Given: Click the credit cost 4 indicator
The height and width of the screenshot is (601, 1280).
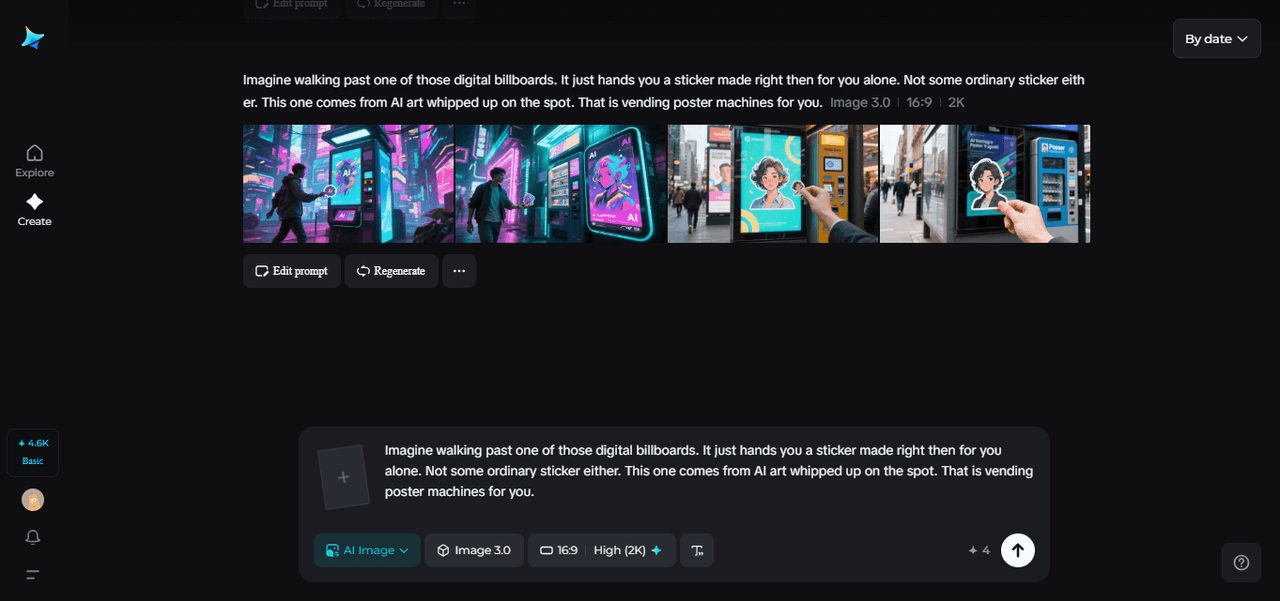Looking at the screenshot, I should (x=979, y=550).
